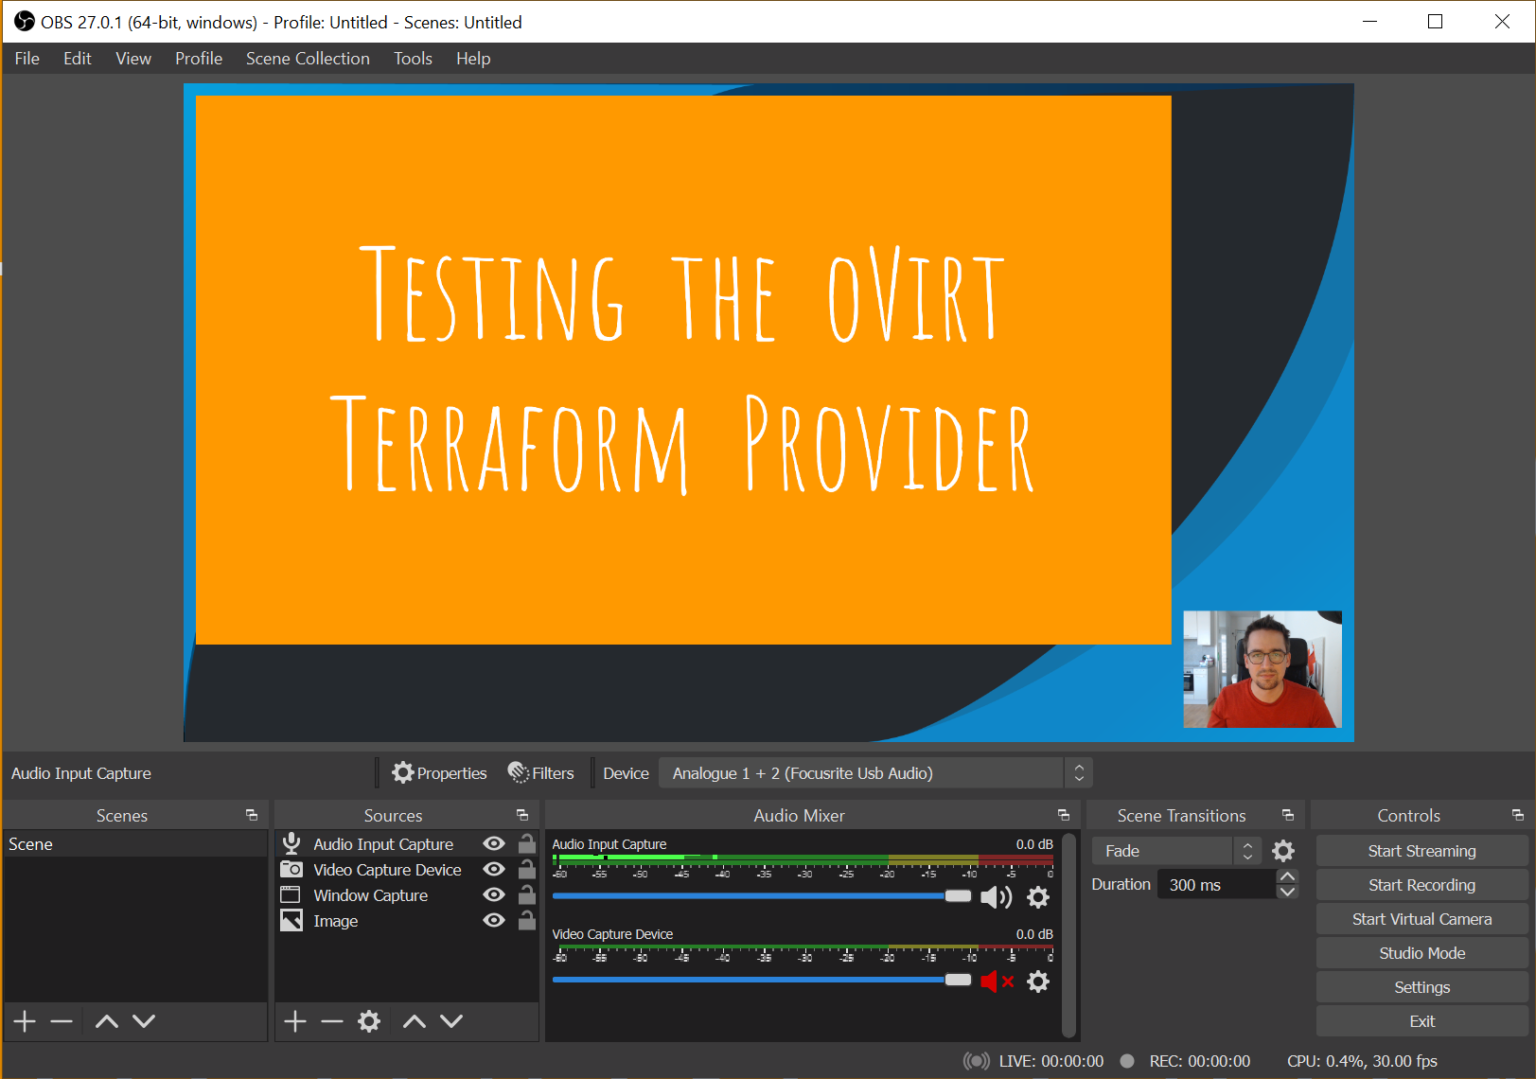
Task: Open source properties gear in Sources panel
Action: coord(369,1021)
